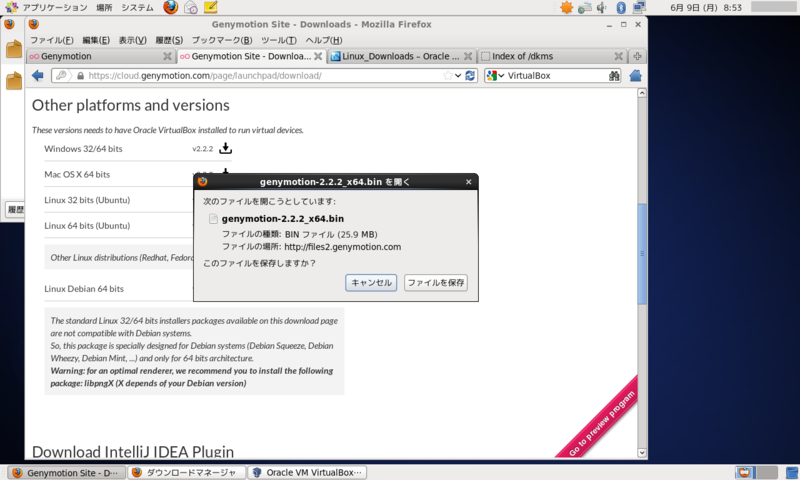Click the Linux 64 bits (Ubuntu) row

pyautogui.click(x=118, y=225)
